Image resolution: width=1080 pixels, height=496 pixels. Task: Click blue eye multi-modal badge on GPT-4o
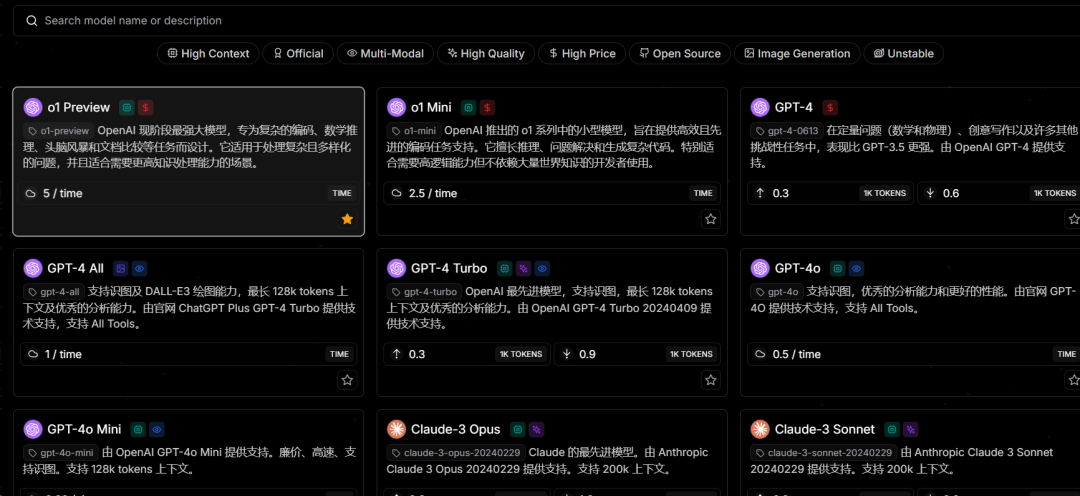pyautogui.click(x=856, y=269)
